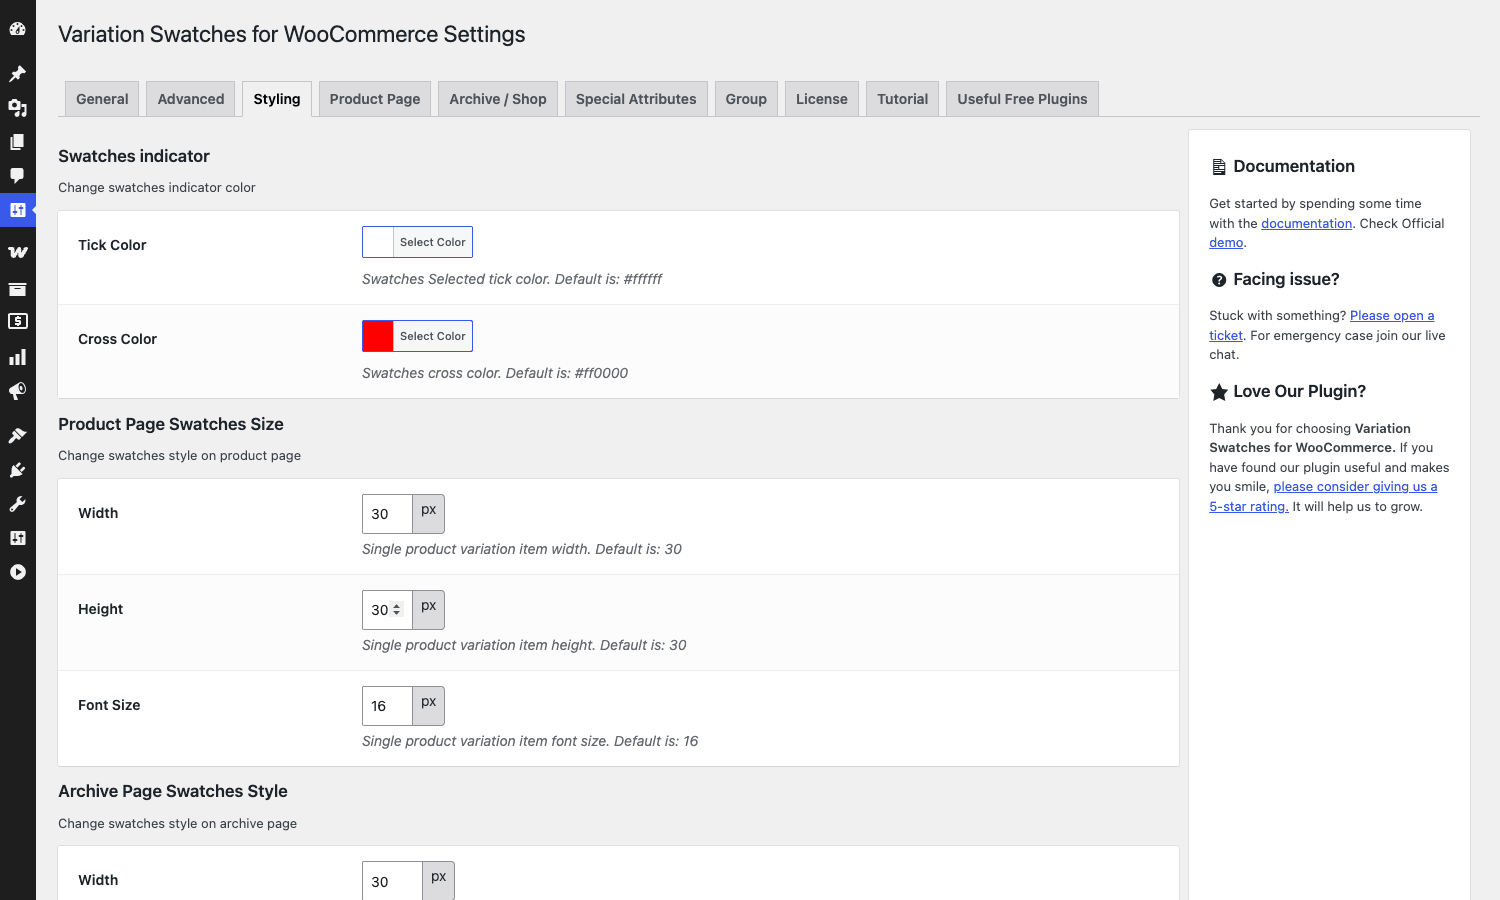
Task: Open Payments dollar icon in sidebar
Action: pos(17,321)
